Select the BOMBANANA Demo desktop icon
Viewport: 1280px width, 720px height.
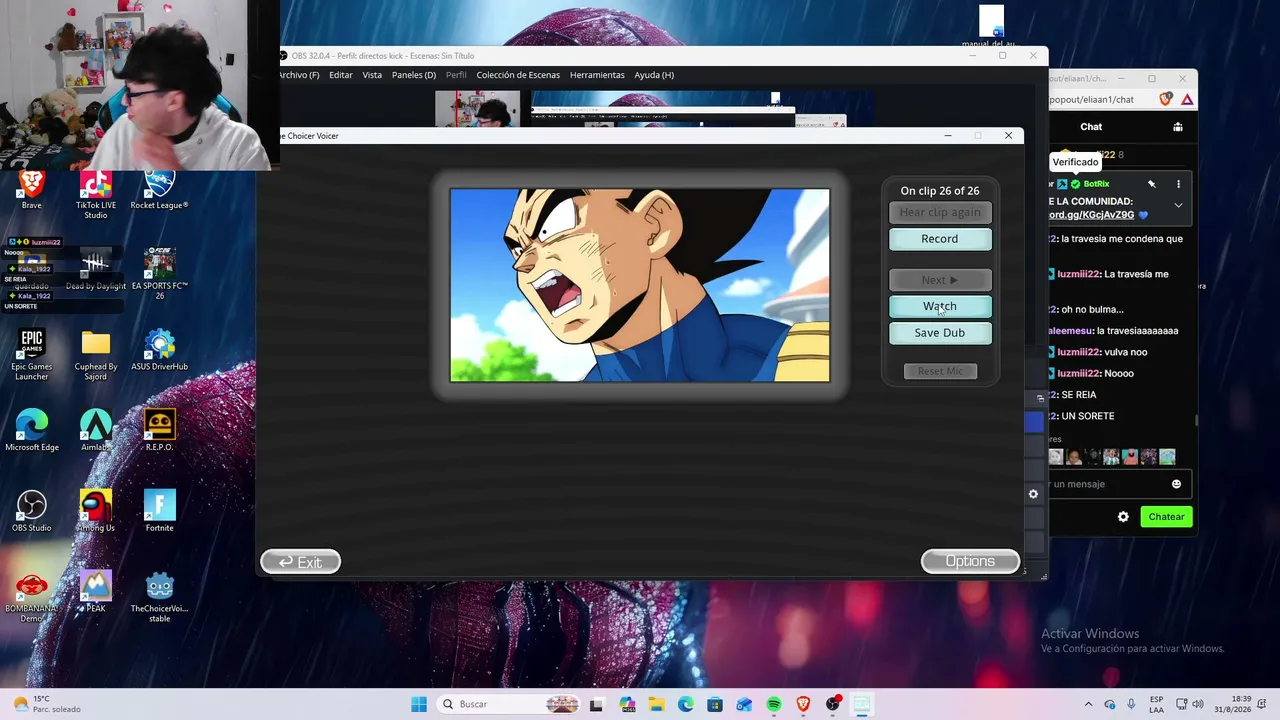click(32, 597)
